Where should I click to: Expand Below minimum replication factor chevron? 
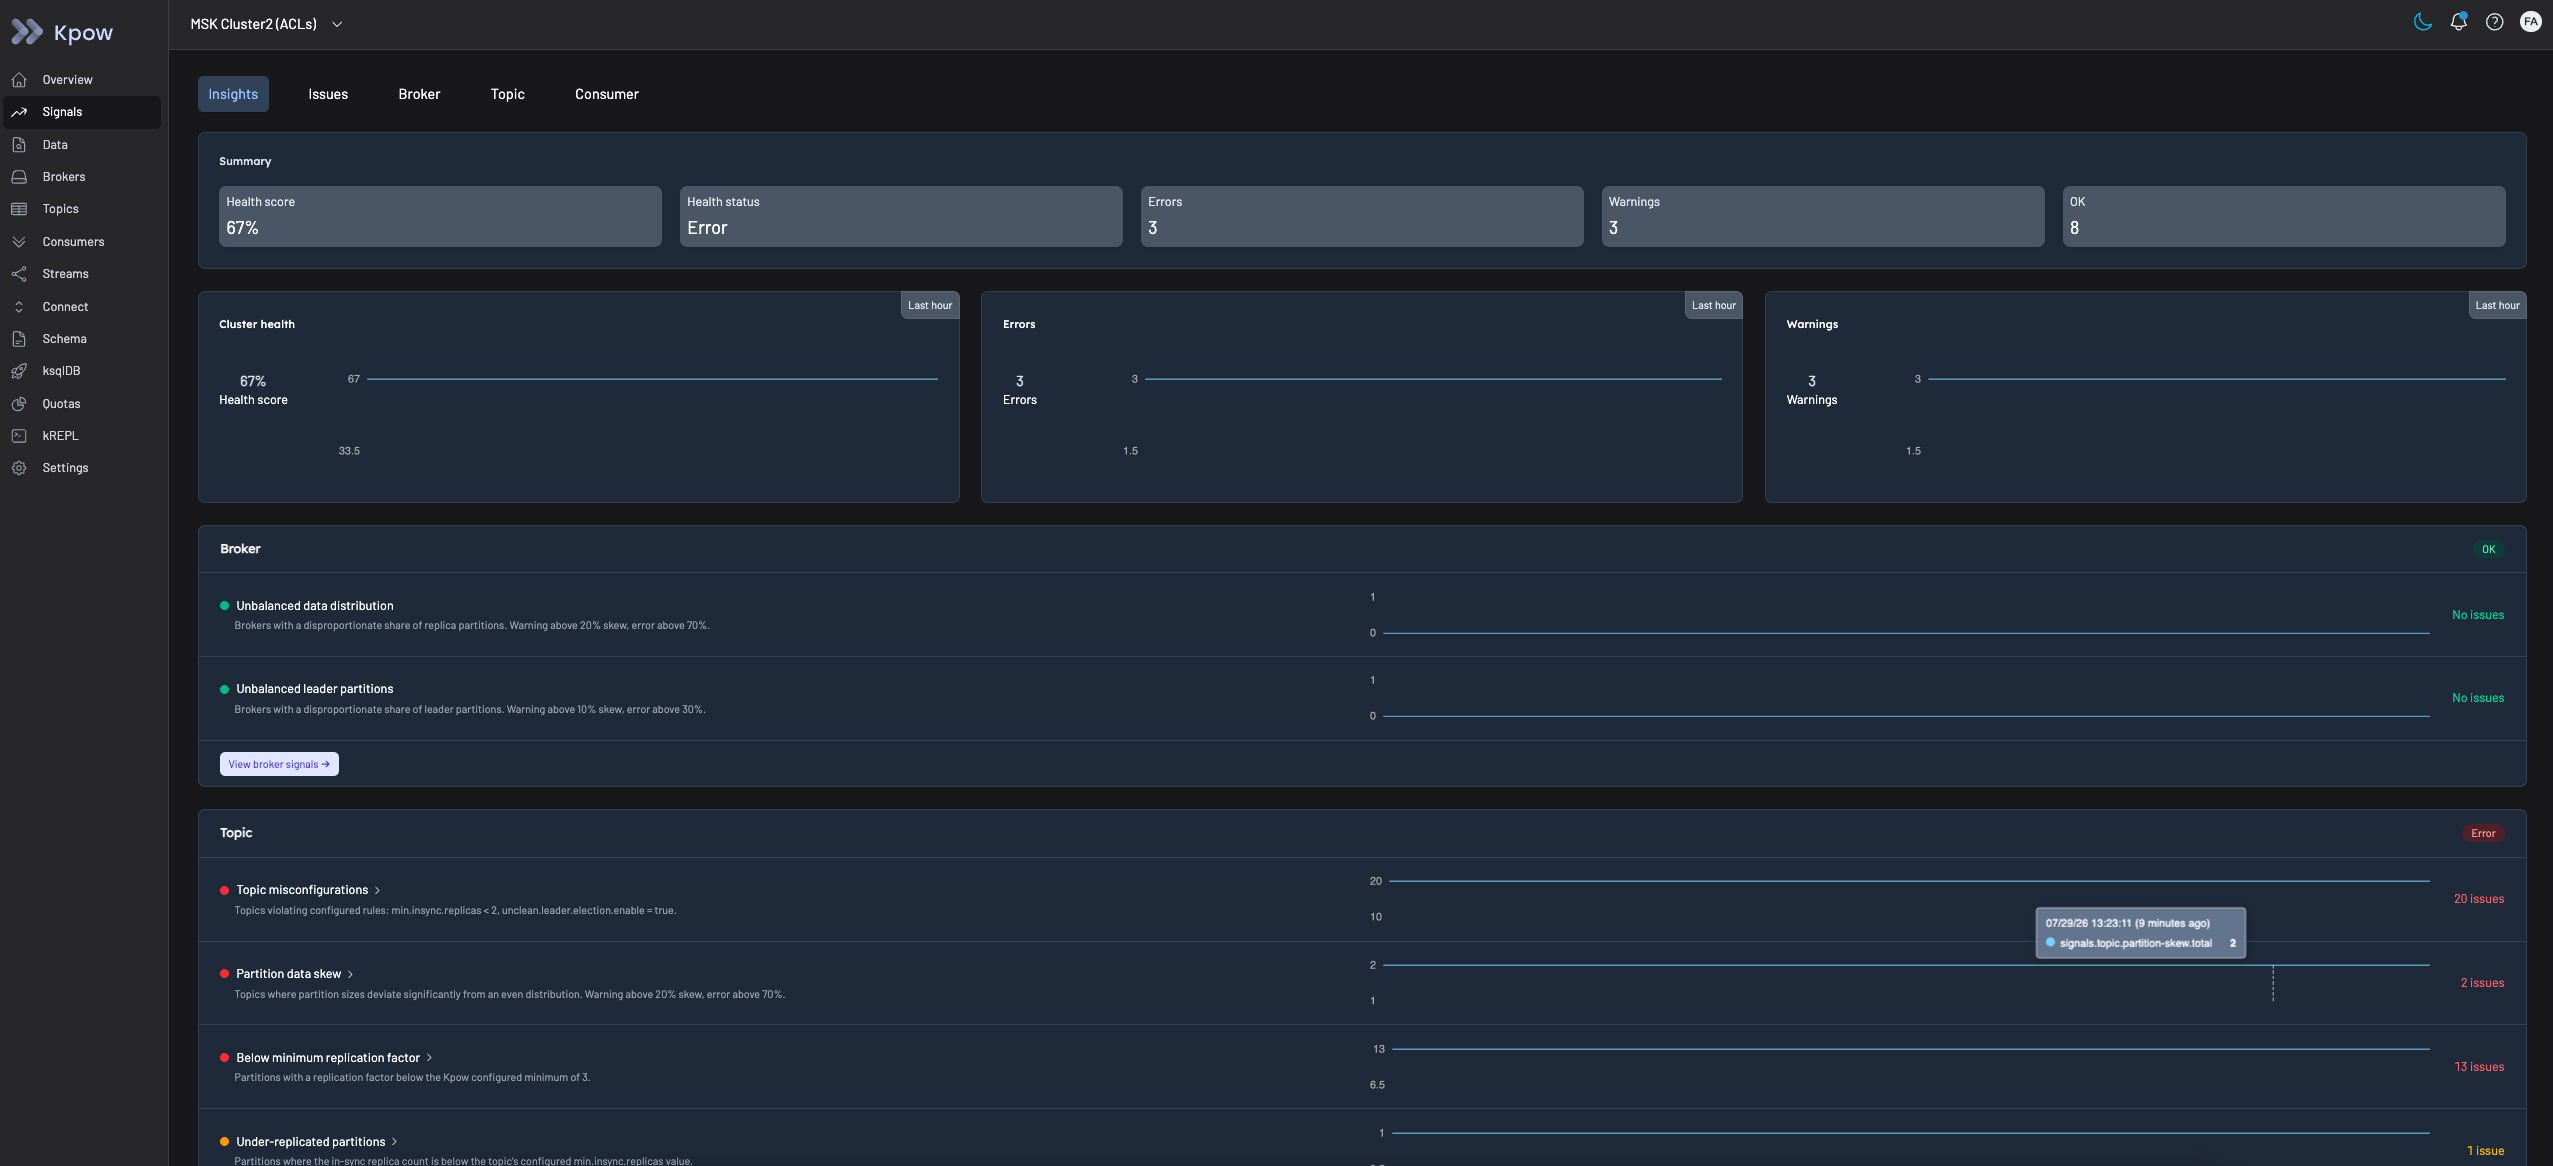(x=429, y=1058)
